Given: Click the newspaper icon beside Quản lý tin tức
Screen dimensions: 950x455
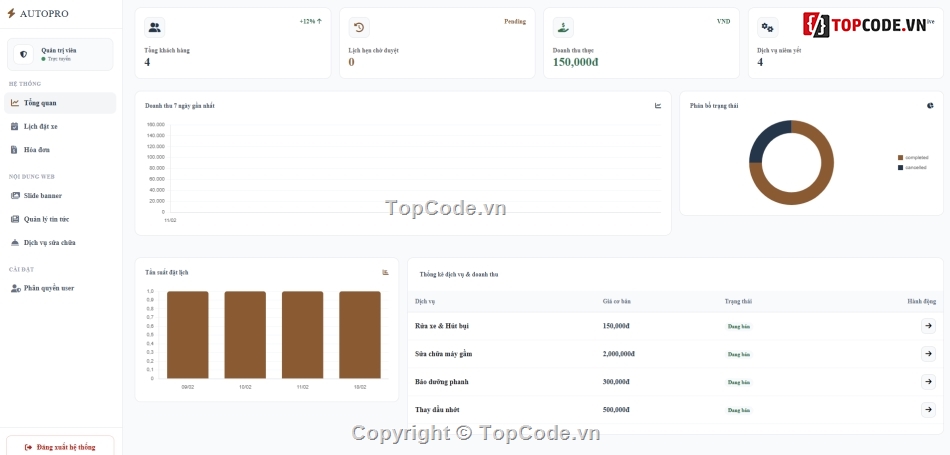Looking at the screenshot, I should coord(15,219).
